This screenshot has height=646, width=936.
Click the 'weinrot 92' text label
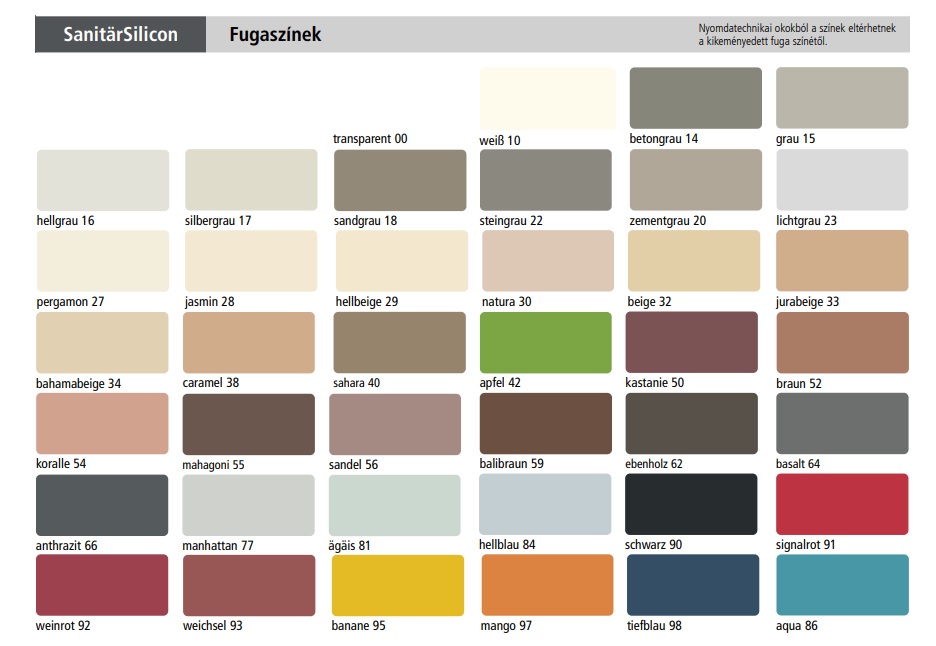click(63, 626)
